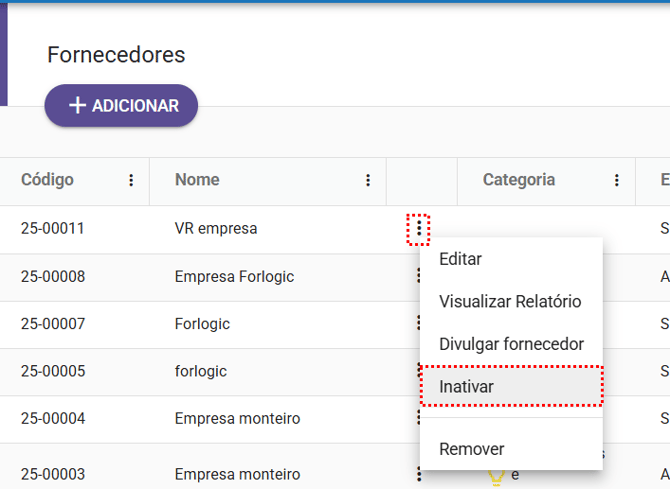Viewport: 670px width, 489px height.
Task: Click the three-dot icon for VR empresa
Action: coord(419,229)
